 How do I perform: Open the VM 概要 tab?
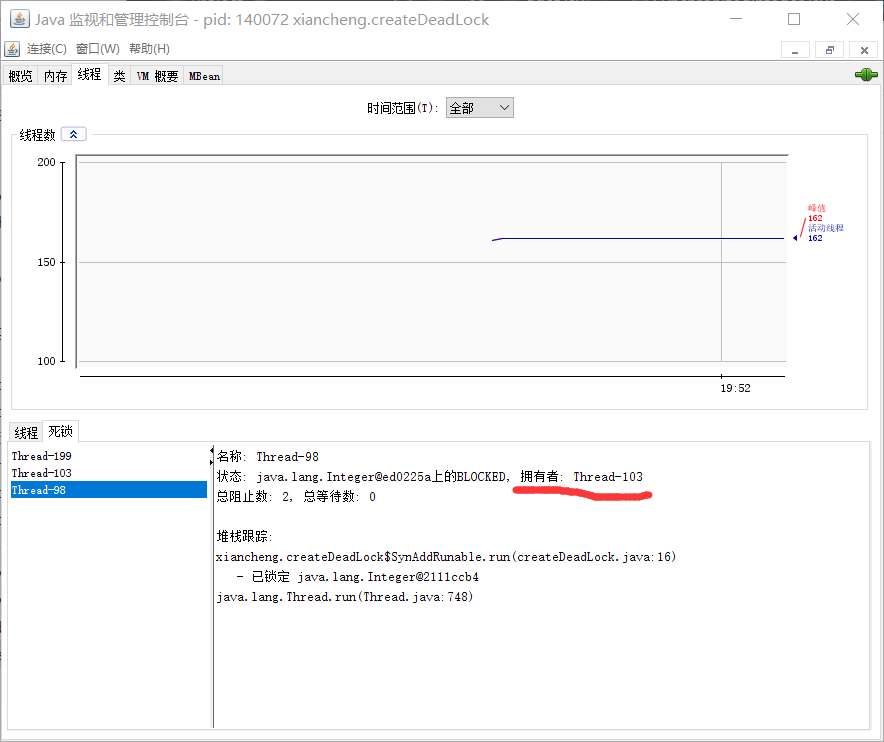157,76
